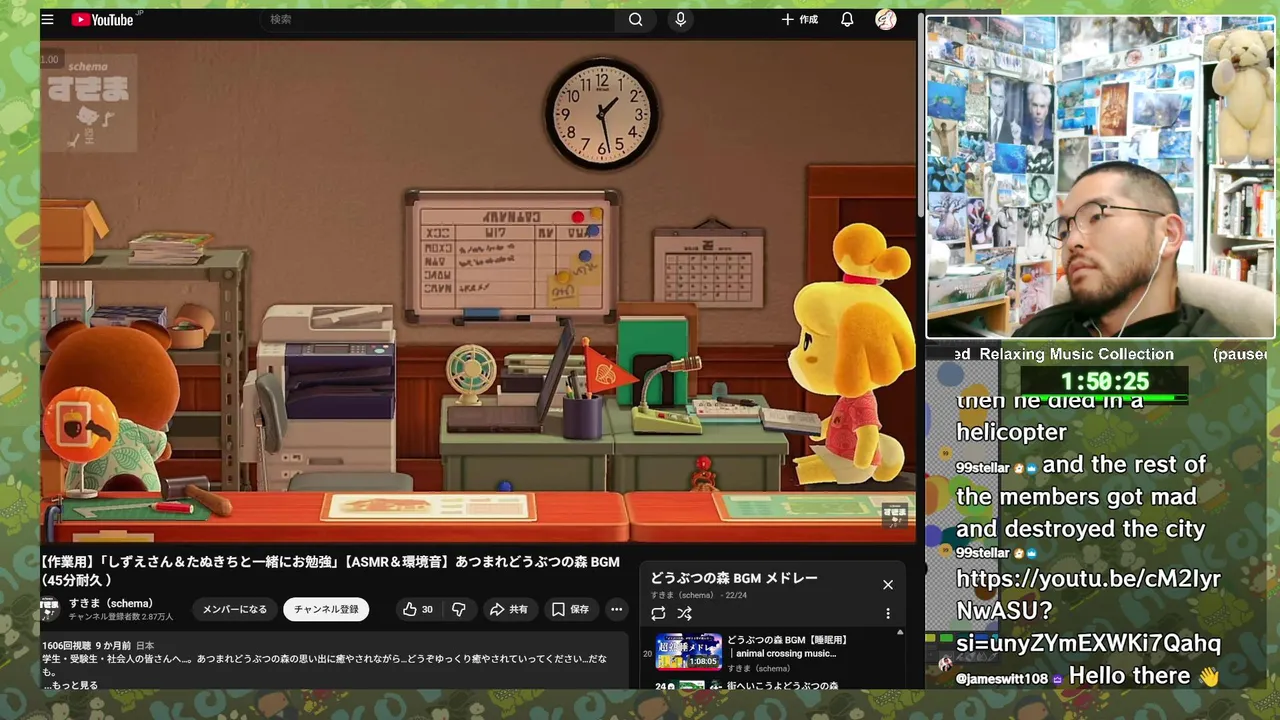This screenshot has width=1280, height=720.
Task: Click the Relaxing Music Collection now-playing text
Action: [1076, 354]
